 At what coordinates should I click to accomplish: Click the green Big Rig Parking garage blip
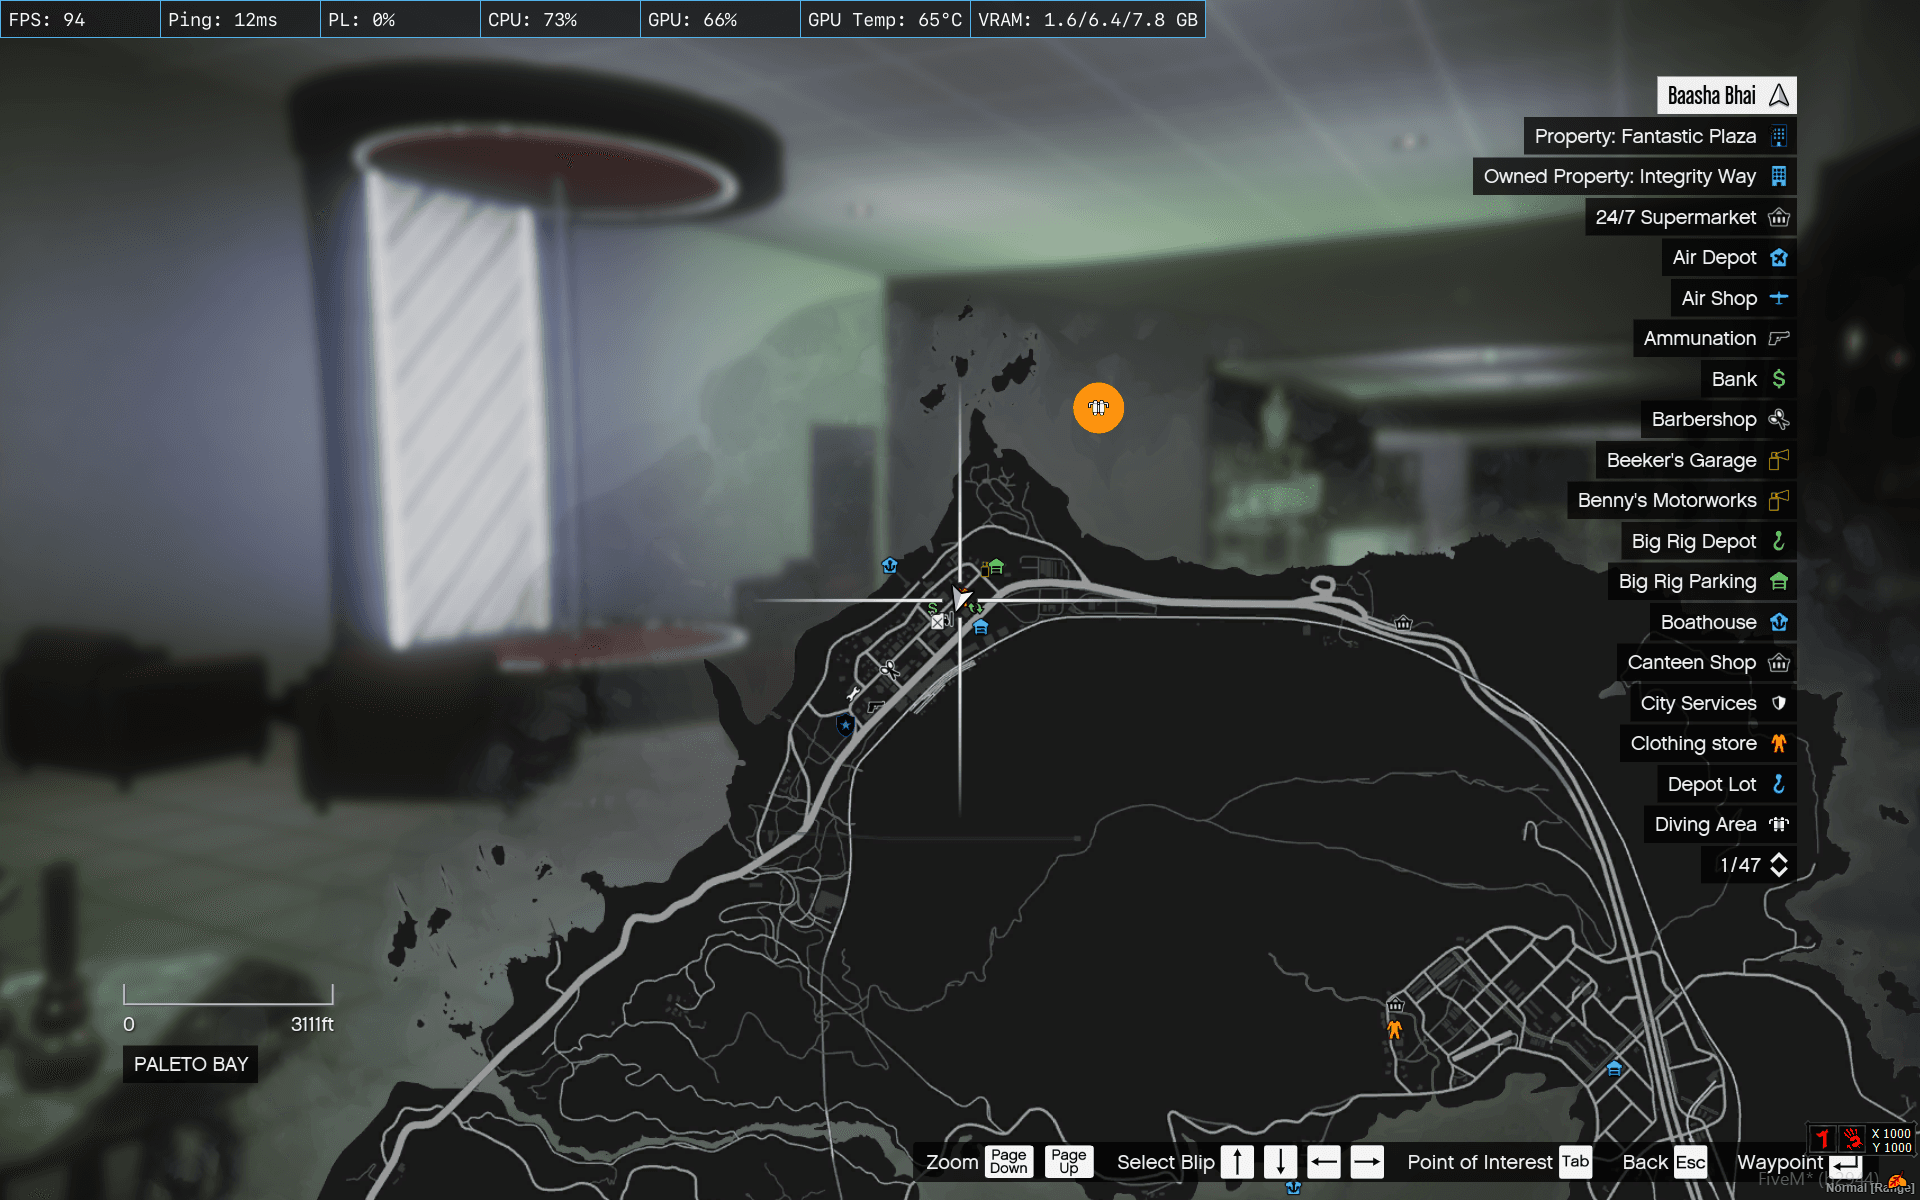coord(996,567)
